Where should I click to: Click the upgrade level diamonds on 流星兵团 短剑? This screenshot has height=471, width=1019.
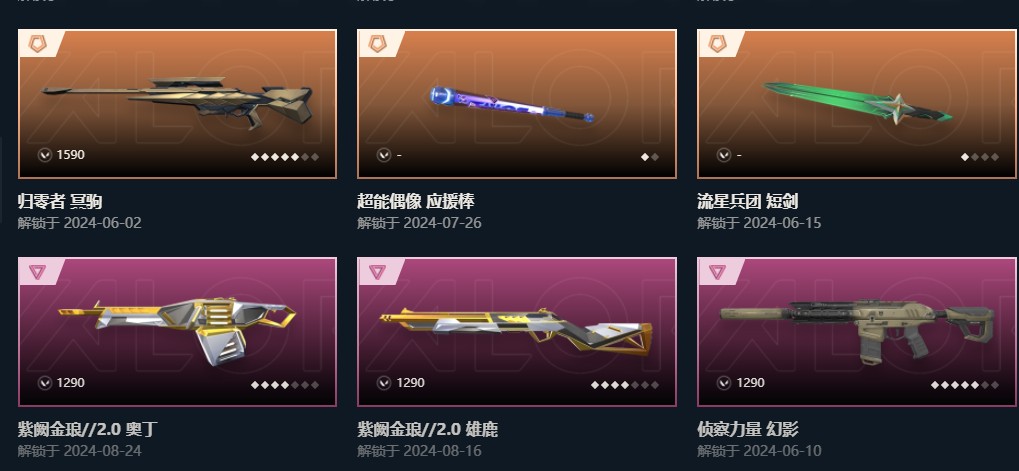pos(980,157)
